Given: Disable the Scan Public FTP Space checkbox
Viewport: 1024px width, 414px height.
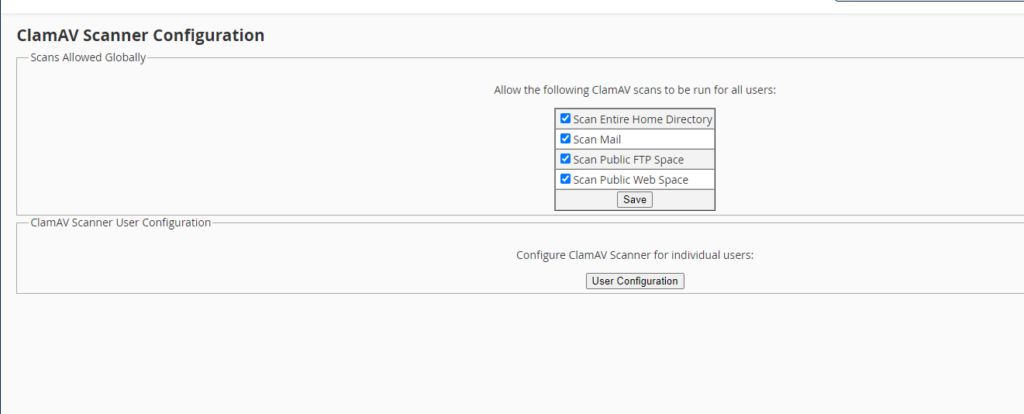Looking at the screenshot, I should point(565,159).
